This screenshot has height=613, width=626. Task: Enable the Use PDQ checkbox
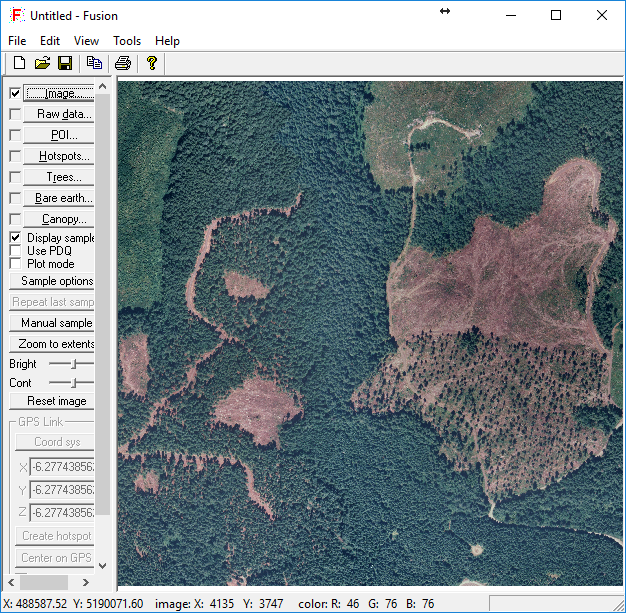(15, 251)
